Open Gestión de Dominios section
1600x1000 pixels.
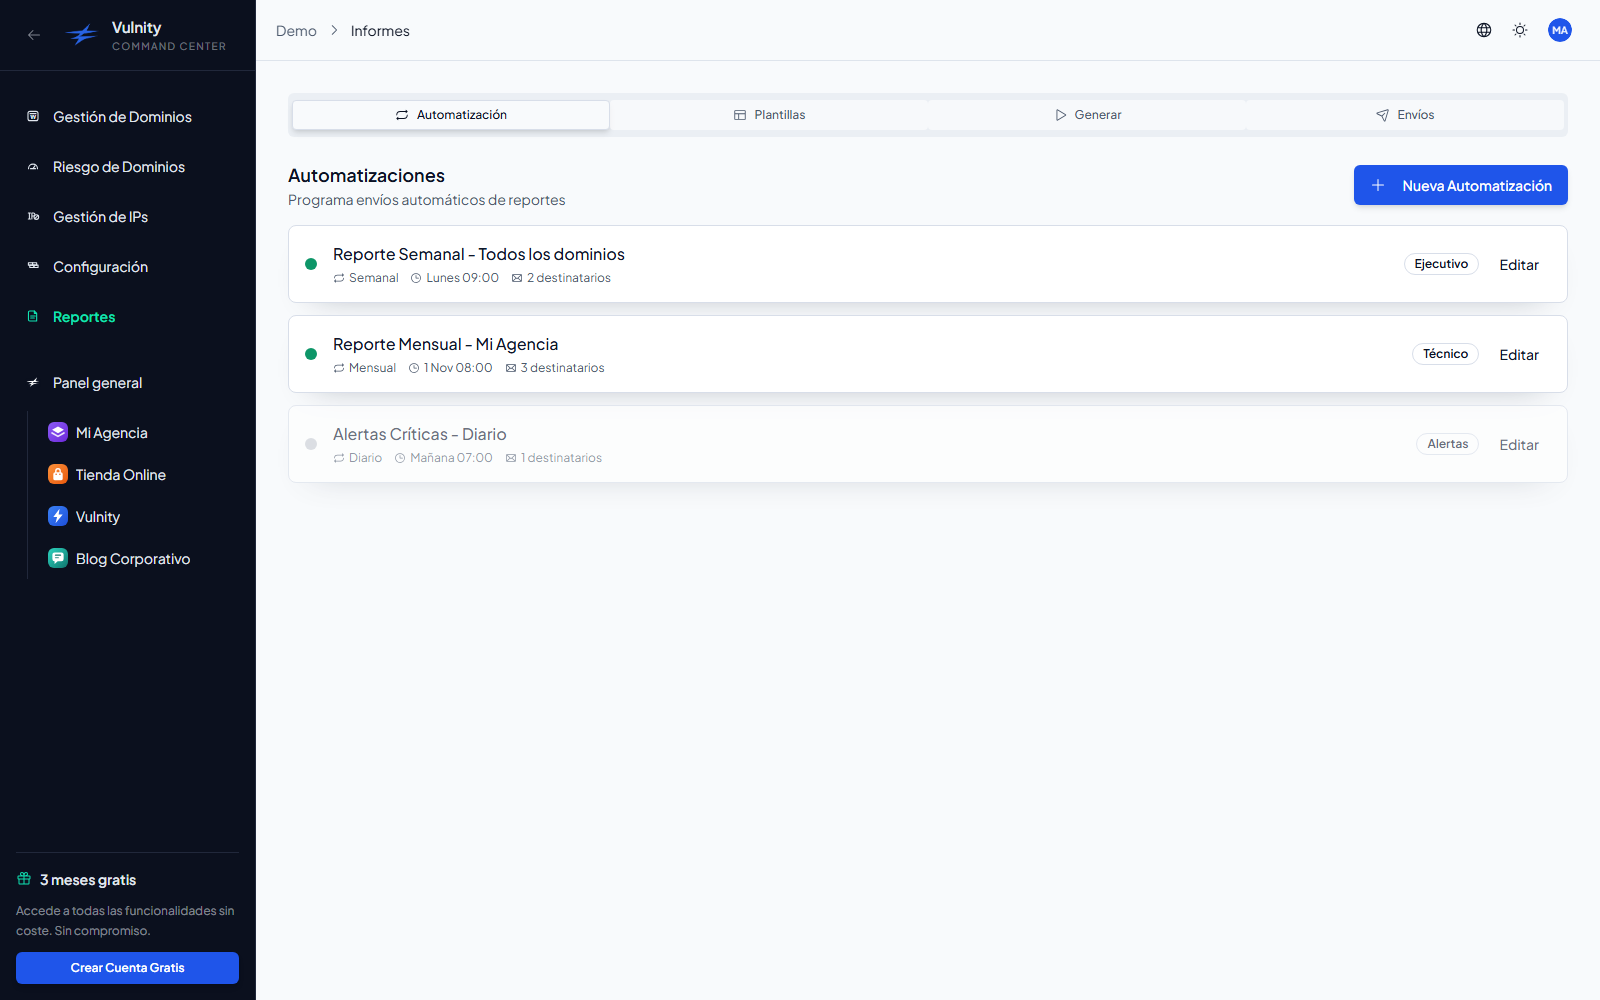point(122,117)
